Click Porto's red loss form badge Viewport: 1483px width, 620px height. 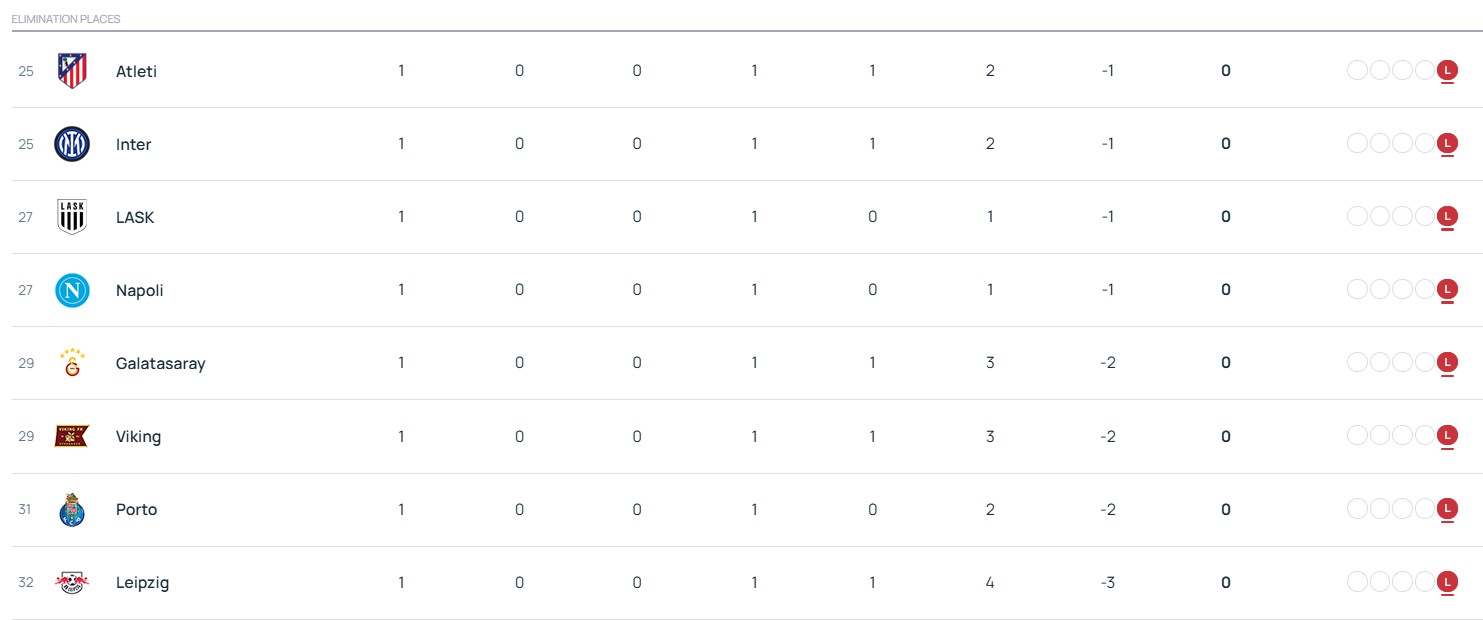point(1447,509)
